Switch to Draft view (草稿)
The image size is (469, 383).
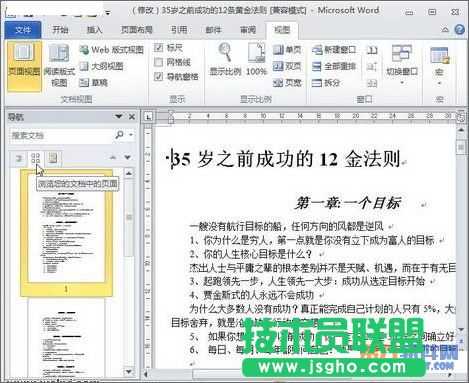93,82
